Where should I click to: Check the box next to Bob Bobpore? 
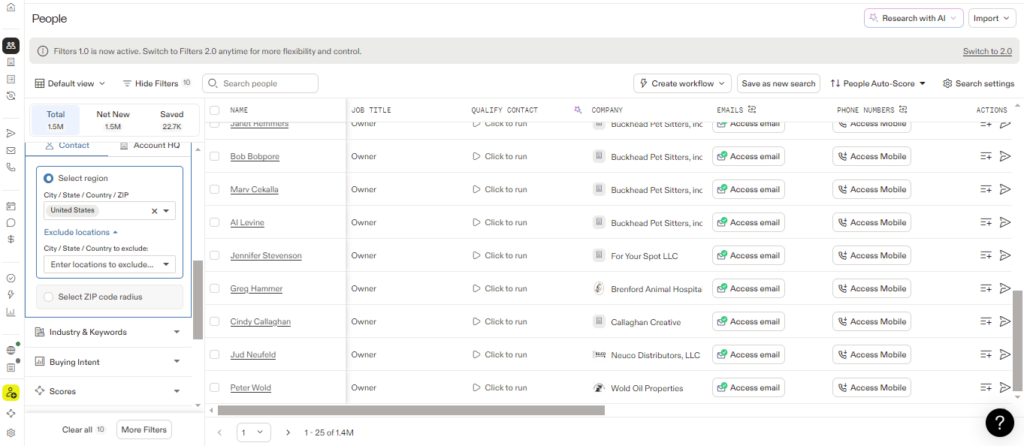(x=214, y=156)
